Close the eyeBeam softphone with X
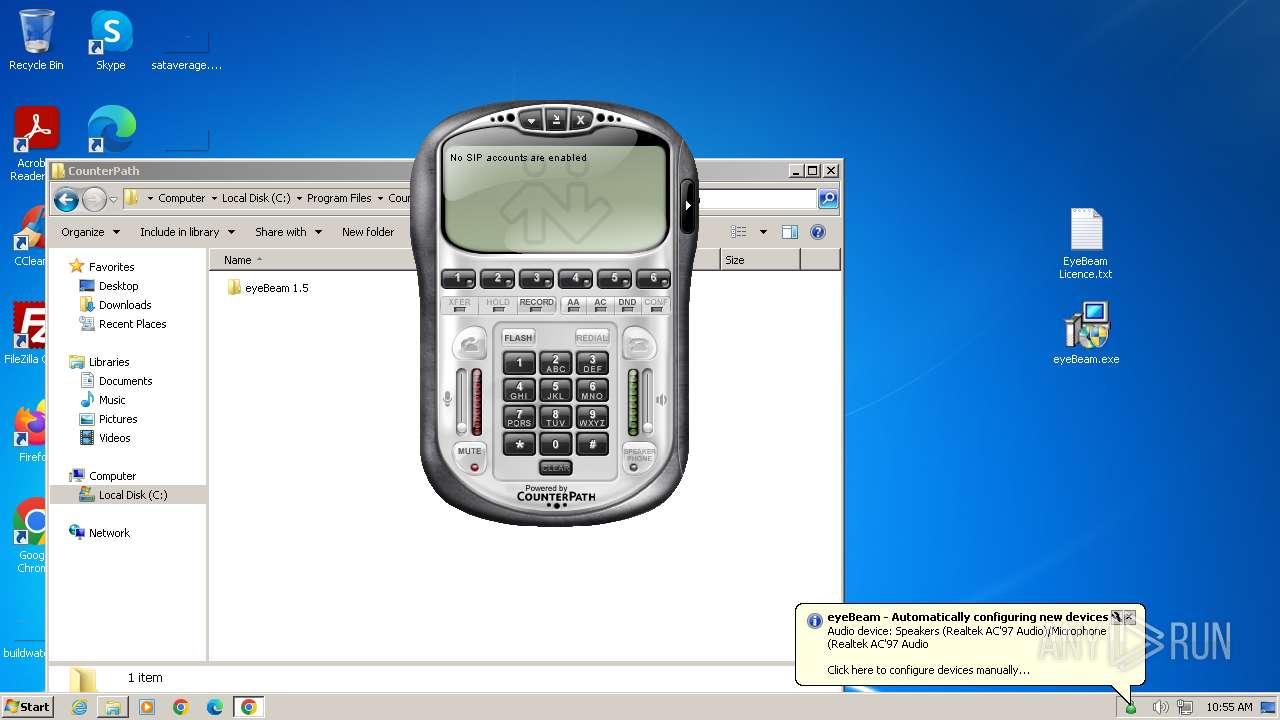 click(580, 120)
